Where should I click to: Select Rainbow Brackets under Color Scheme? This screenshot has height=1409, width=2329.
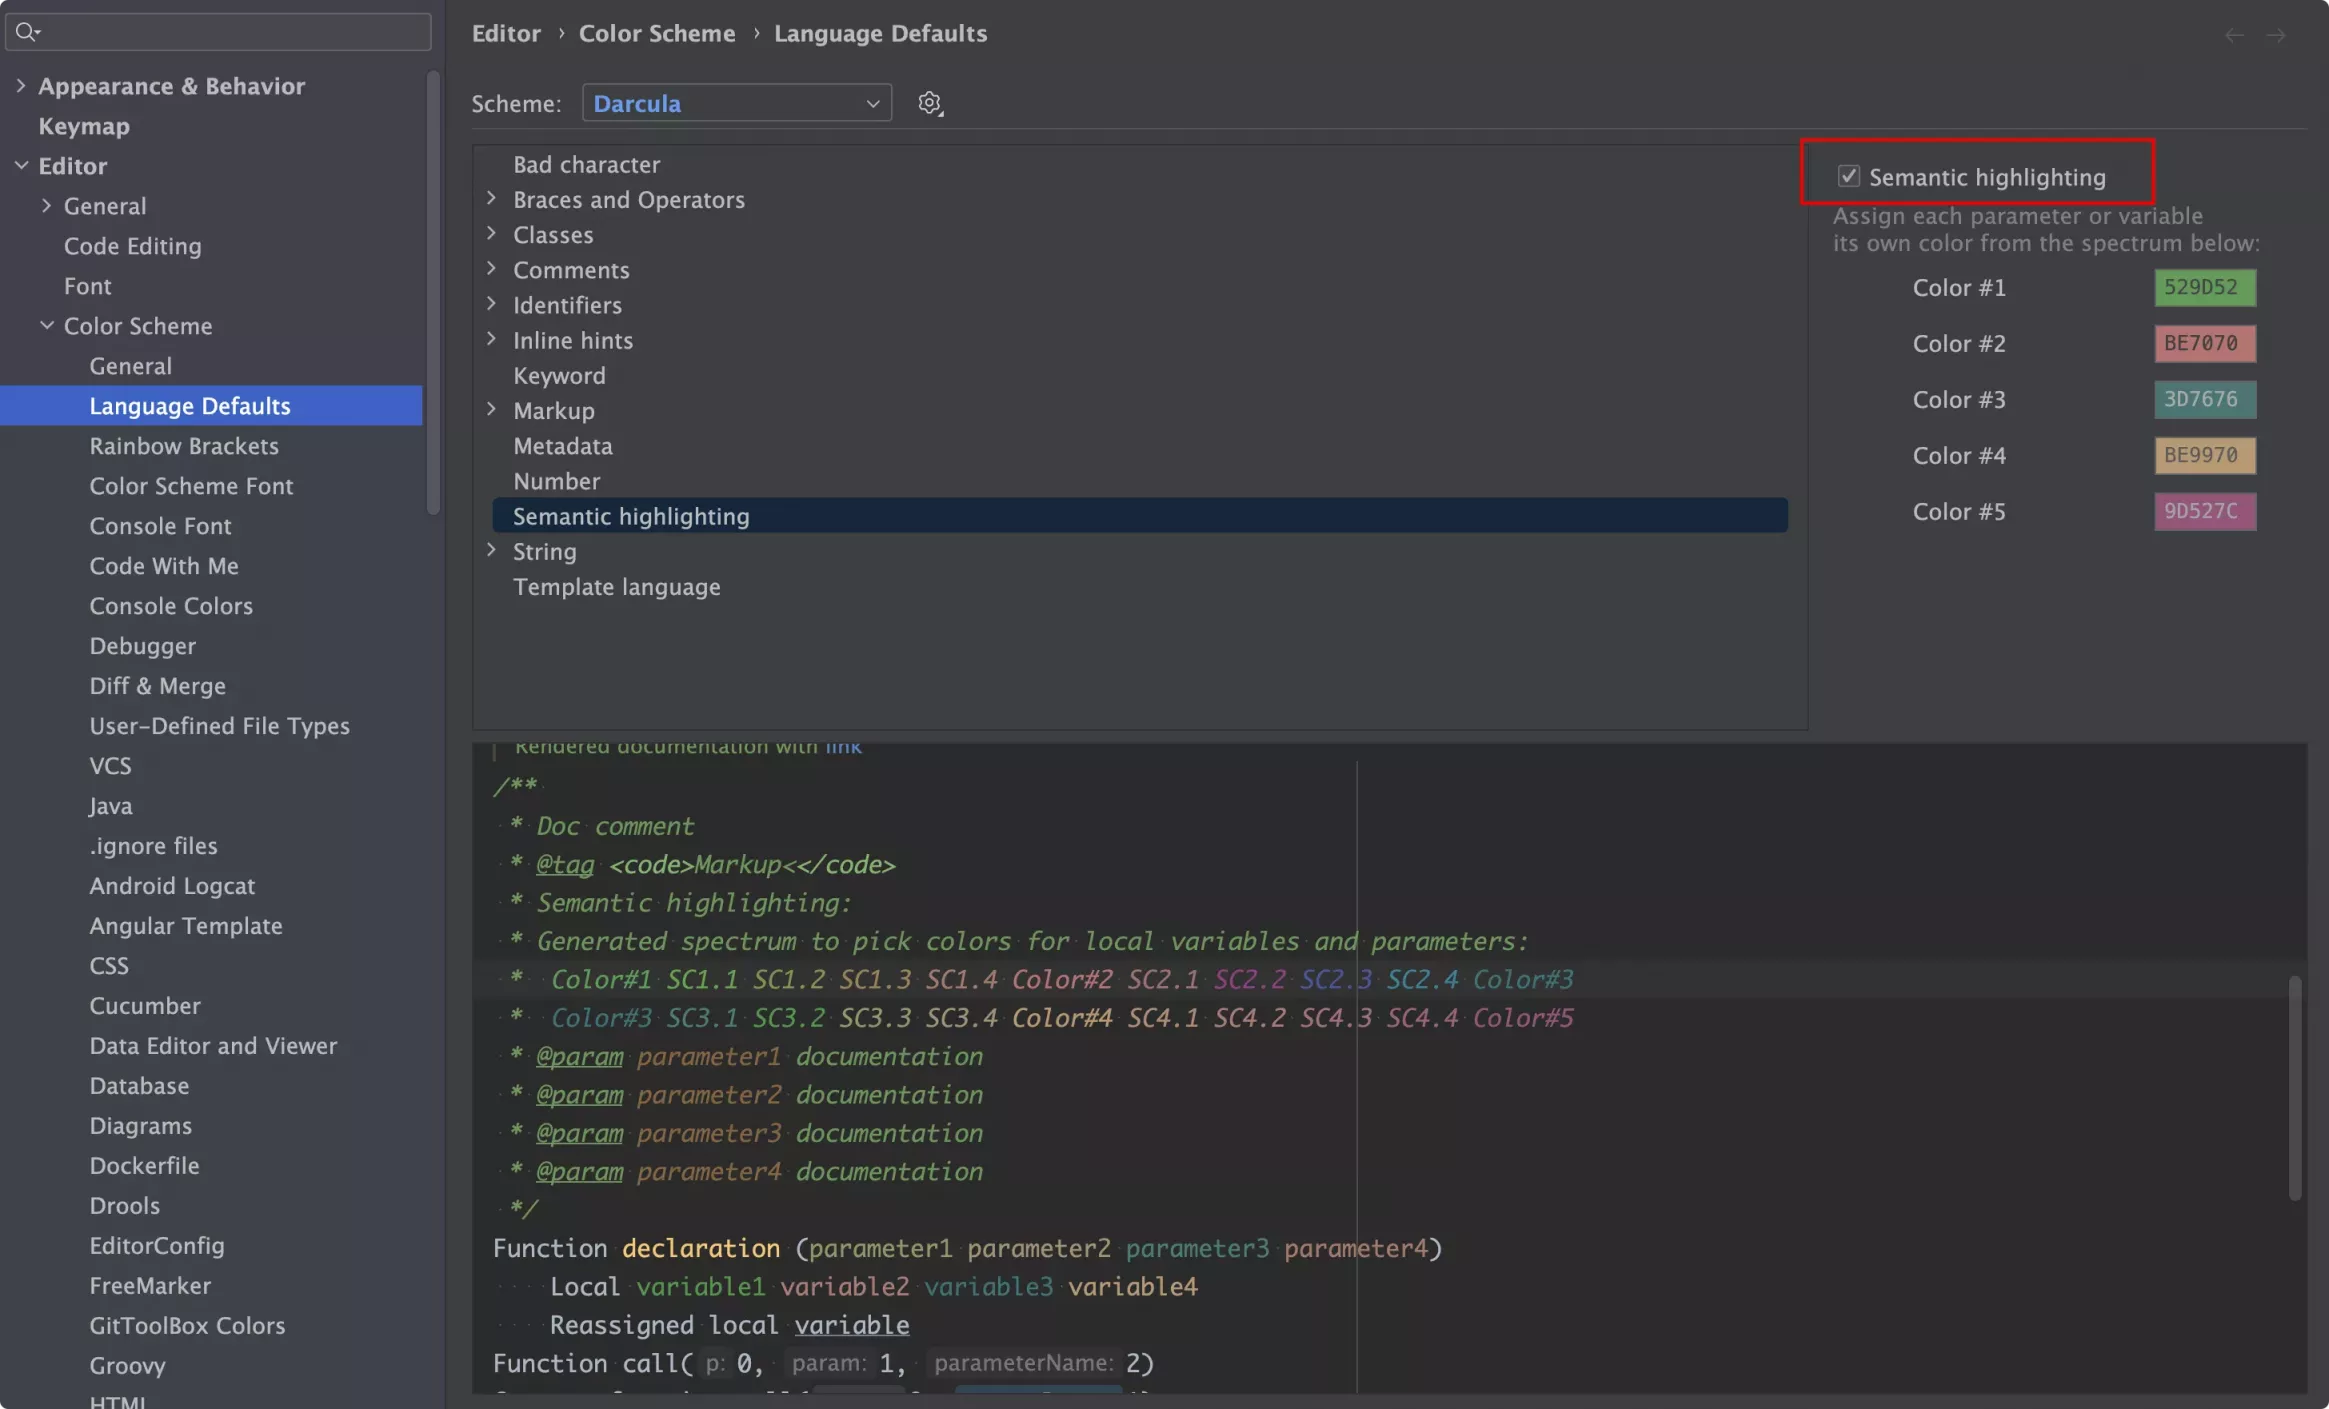click(x=183, y=444)
